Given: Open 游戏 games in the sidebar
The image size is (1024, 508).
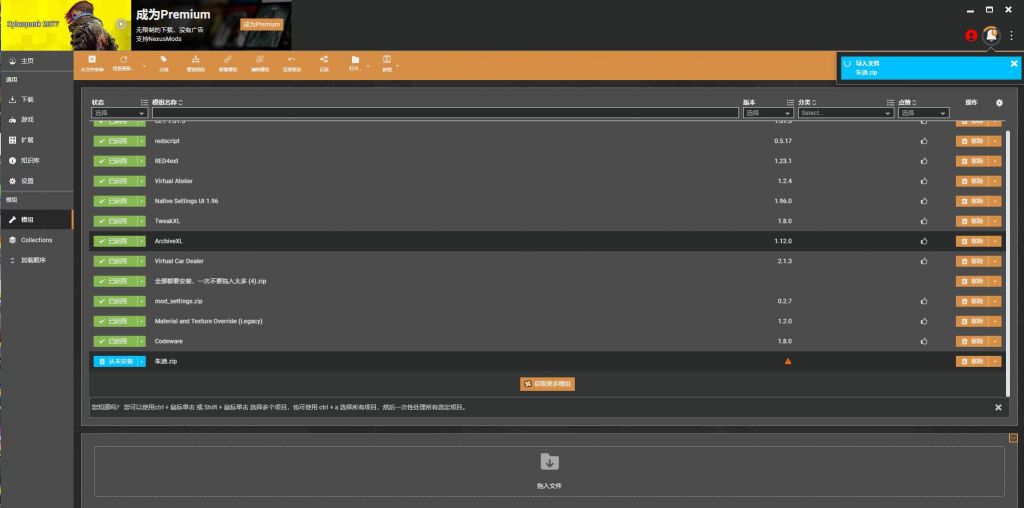Looking at the screenshot, I should 37,119.
